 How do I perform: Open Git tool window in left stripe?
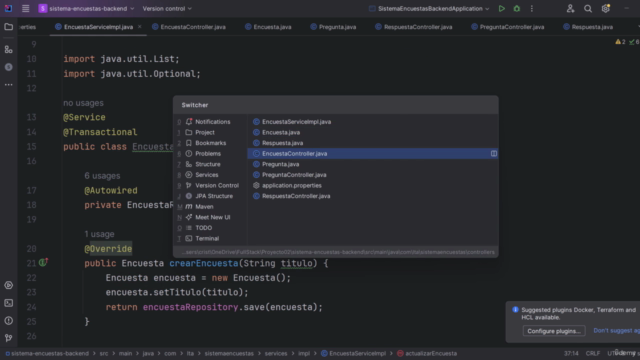click(8, 338)
